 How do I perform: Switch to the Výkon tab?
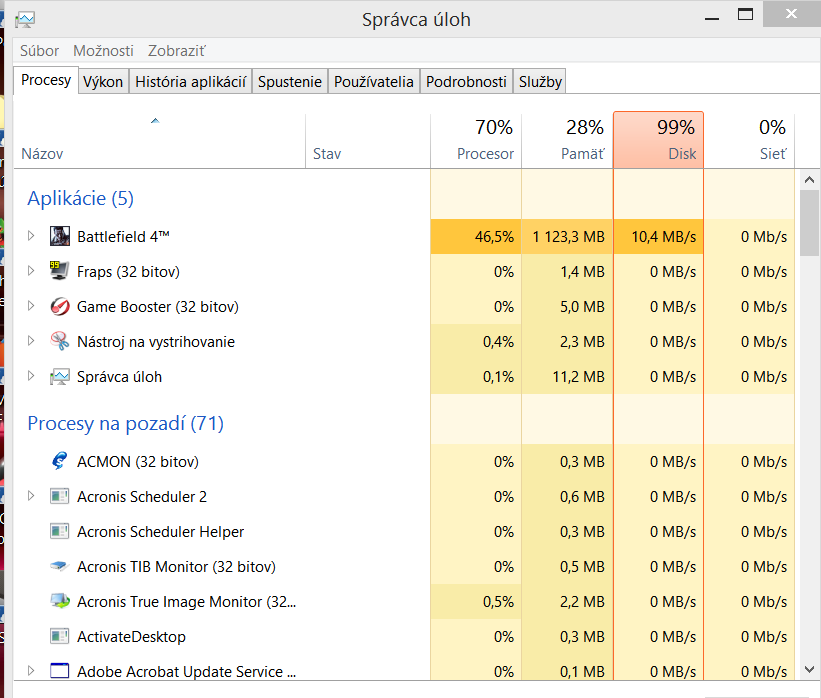[x=103, y=82]
